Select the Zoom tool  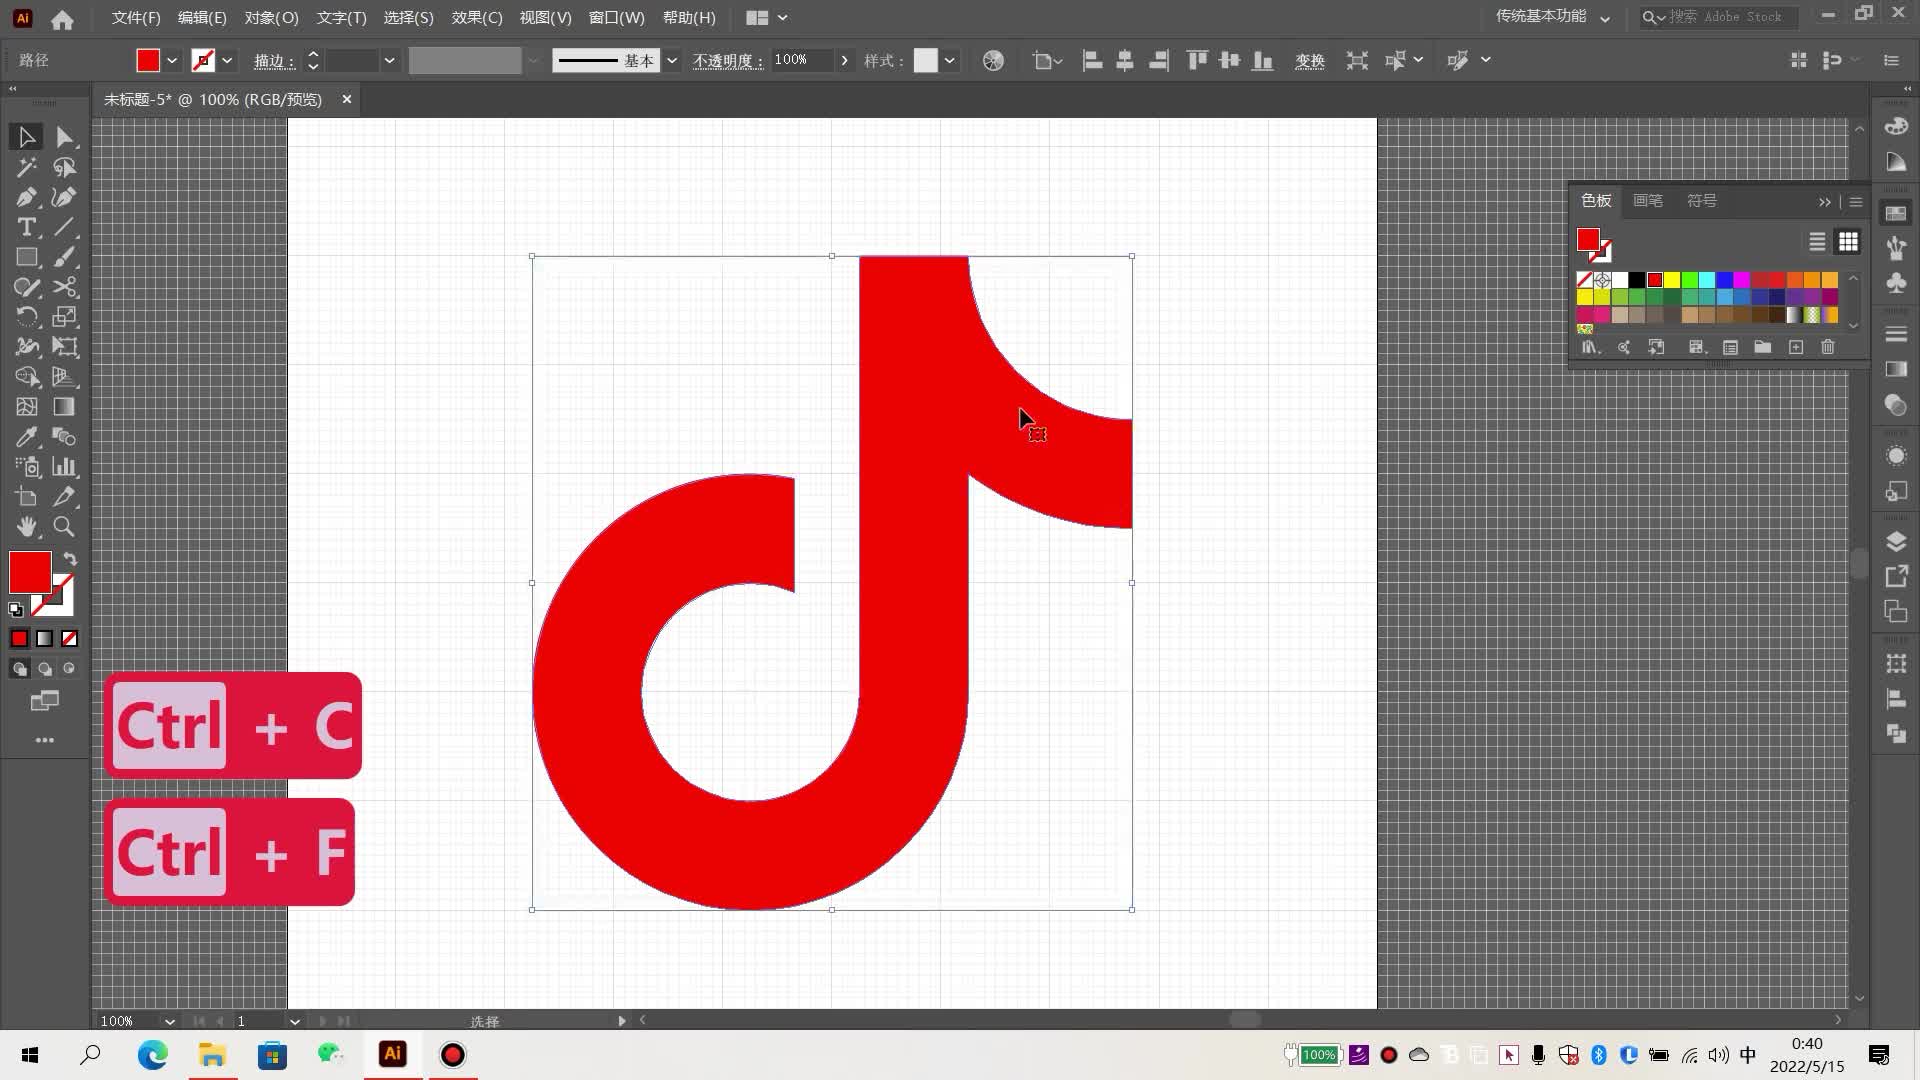pyautogui.click(x=64, y=527)
